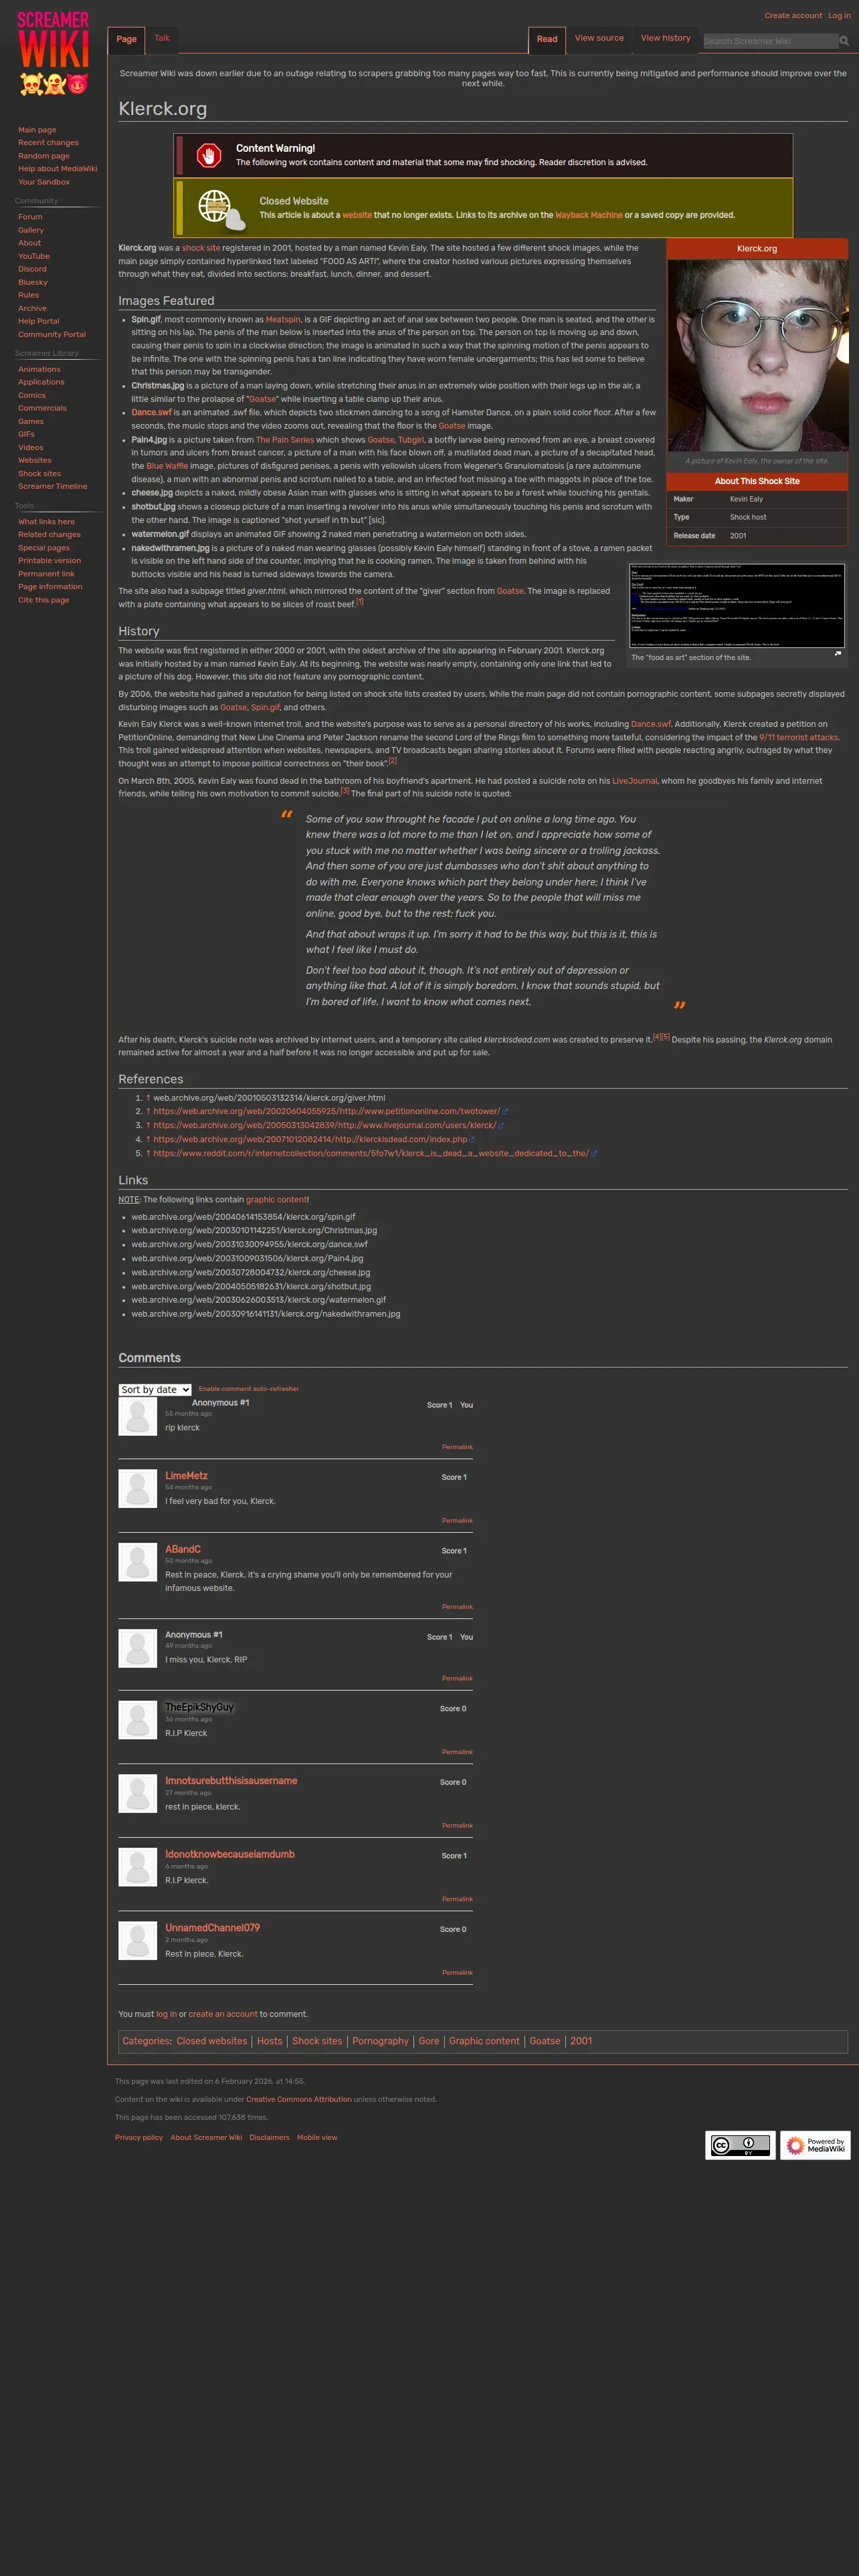Open Recent changes in sidebar
The image size is (859, 2576).
pos(48,143)
